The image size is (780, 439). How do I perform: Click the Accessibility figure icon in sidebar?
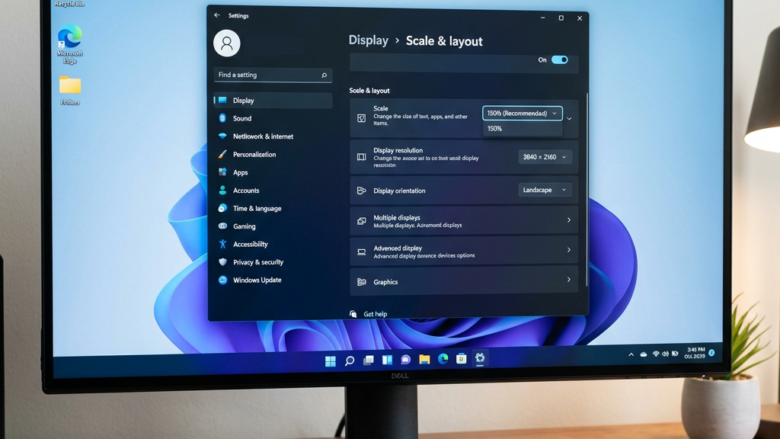tap(222, 244)
